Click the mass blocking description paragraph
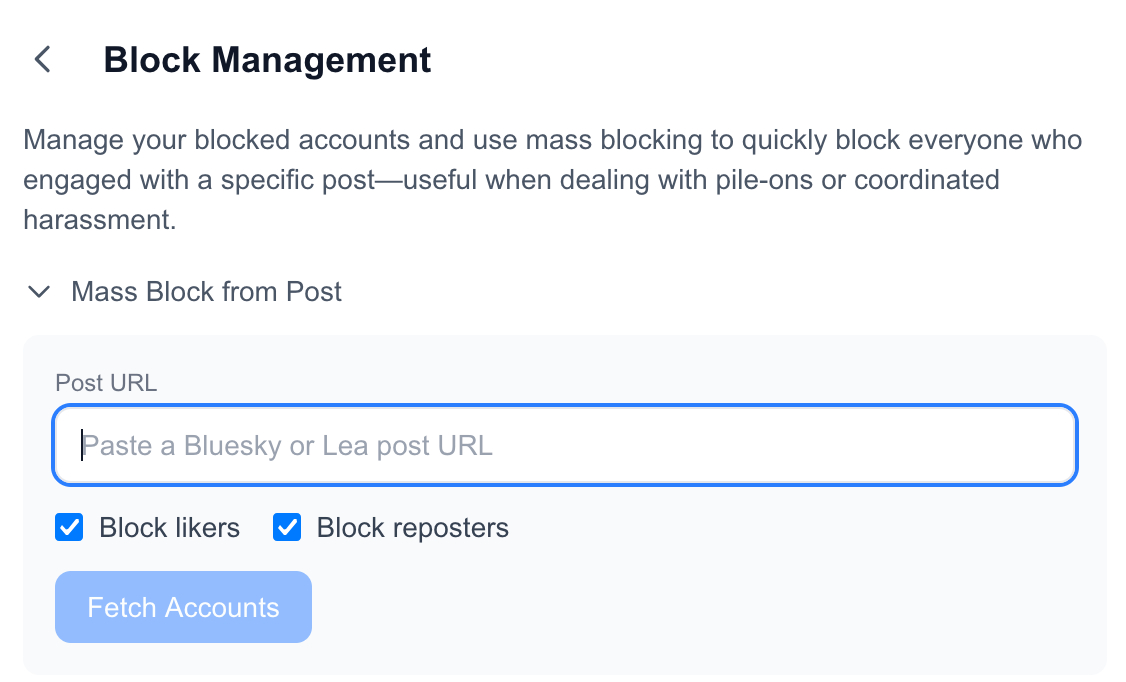This screenshot has width=1126, height=682. [x=552, y=179]
